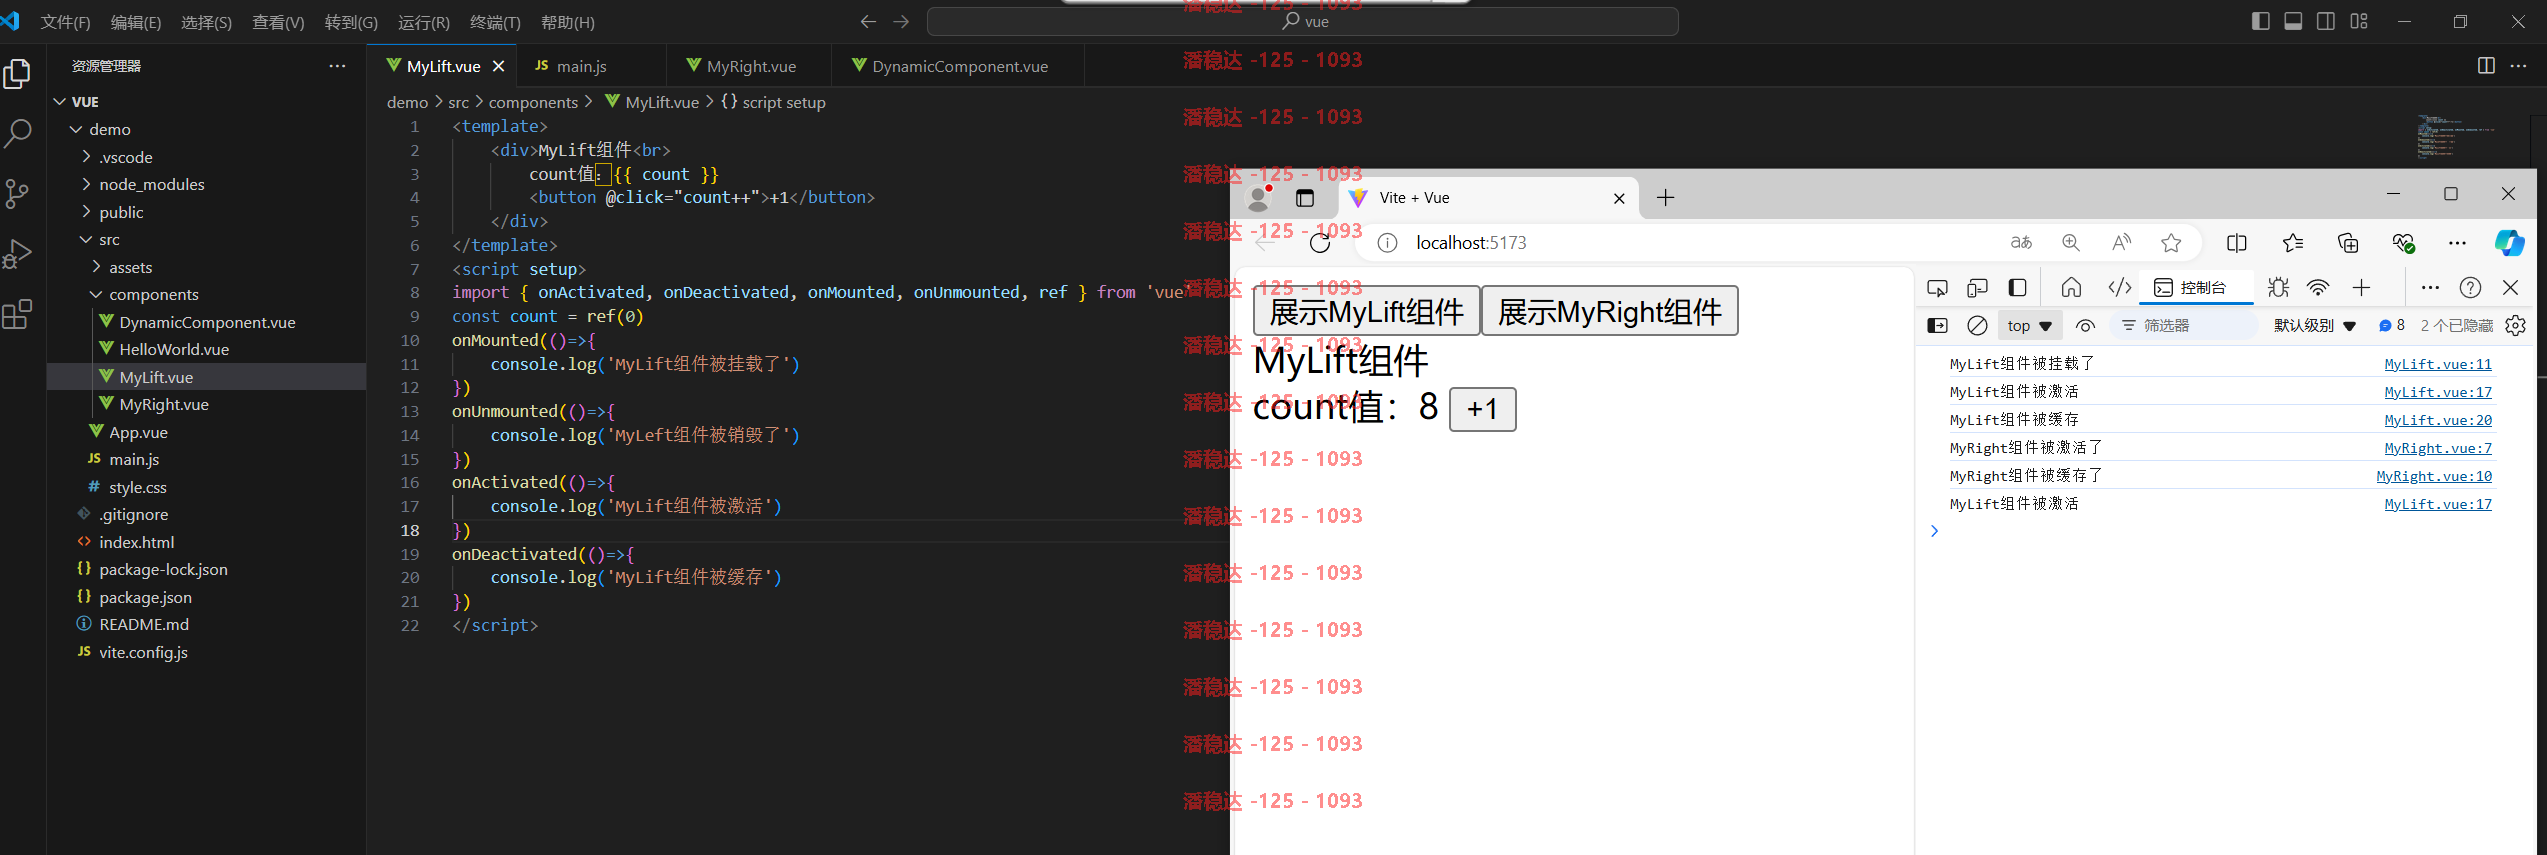Zoom icon in browser address bar
Screen dimensions: 2547x855
(2071, 243)
